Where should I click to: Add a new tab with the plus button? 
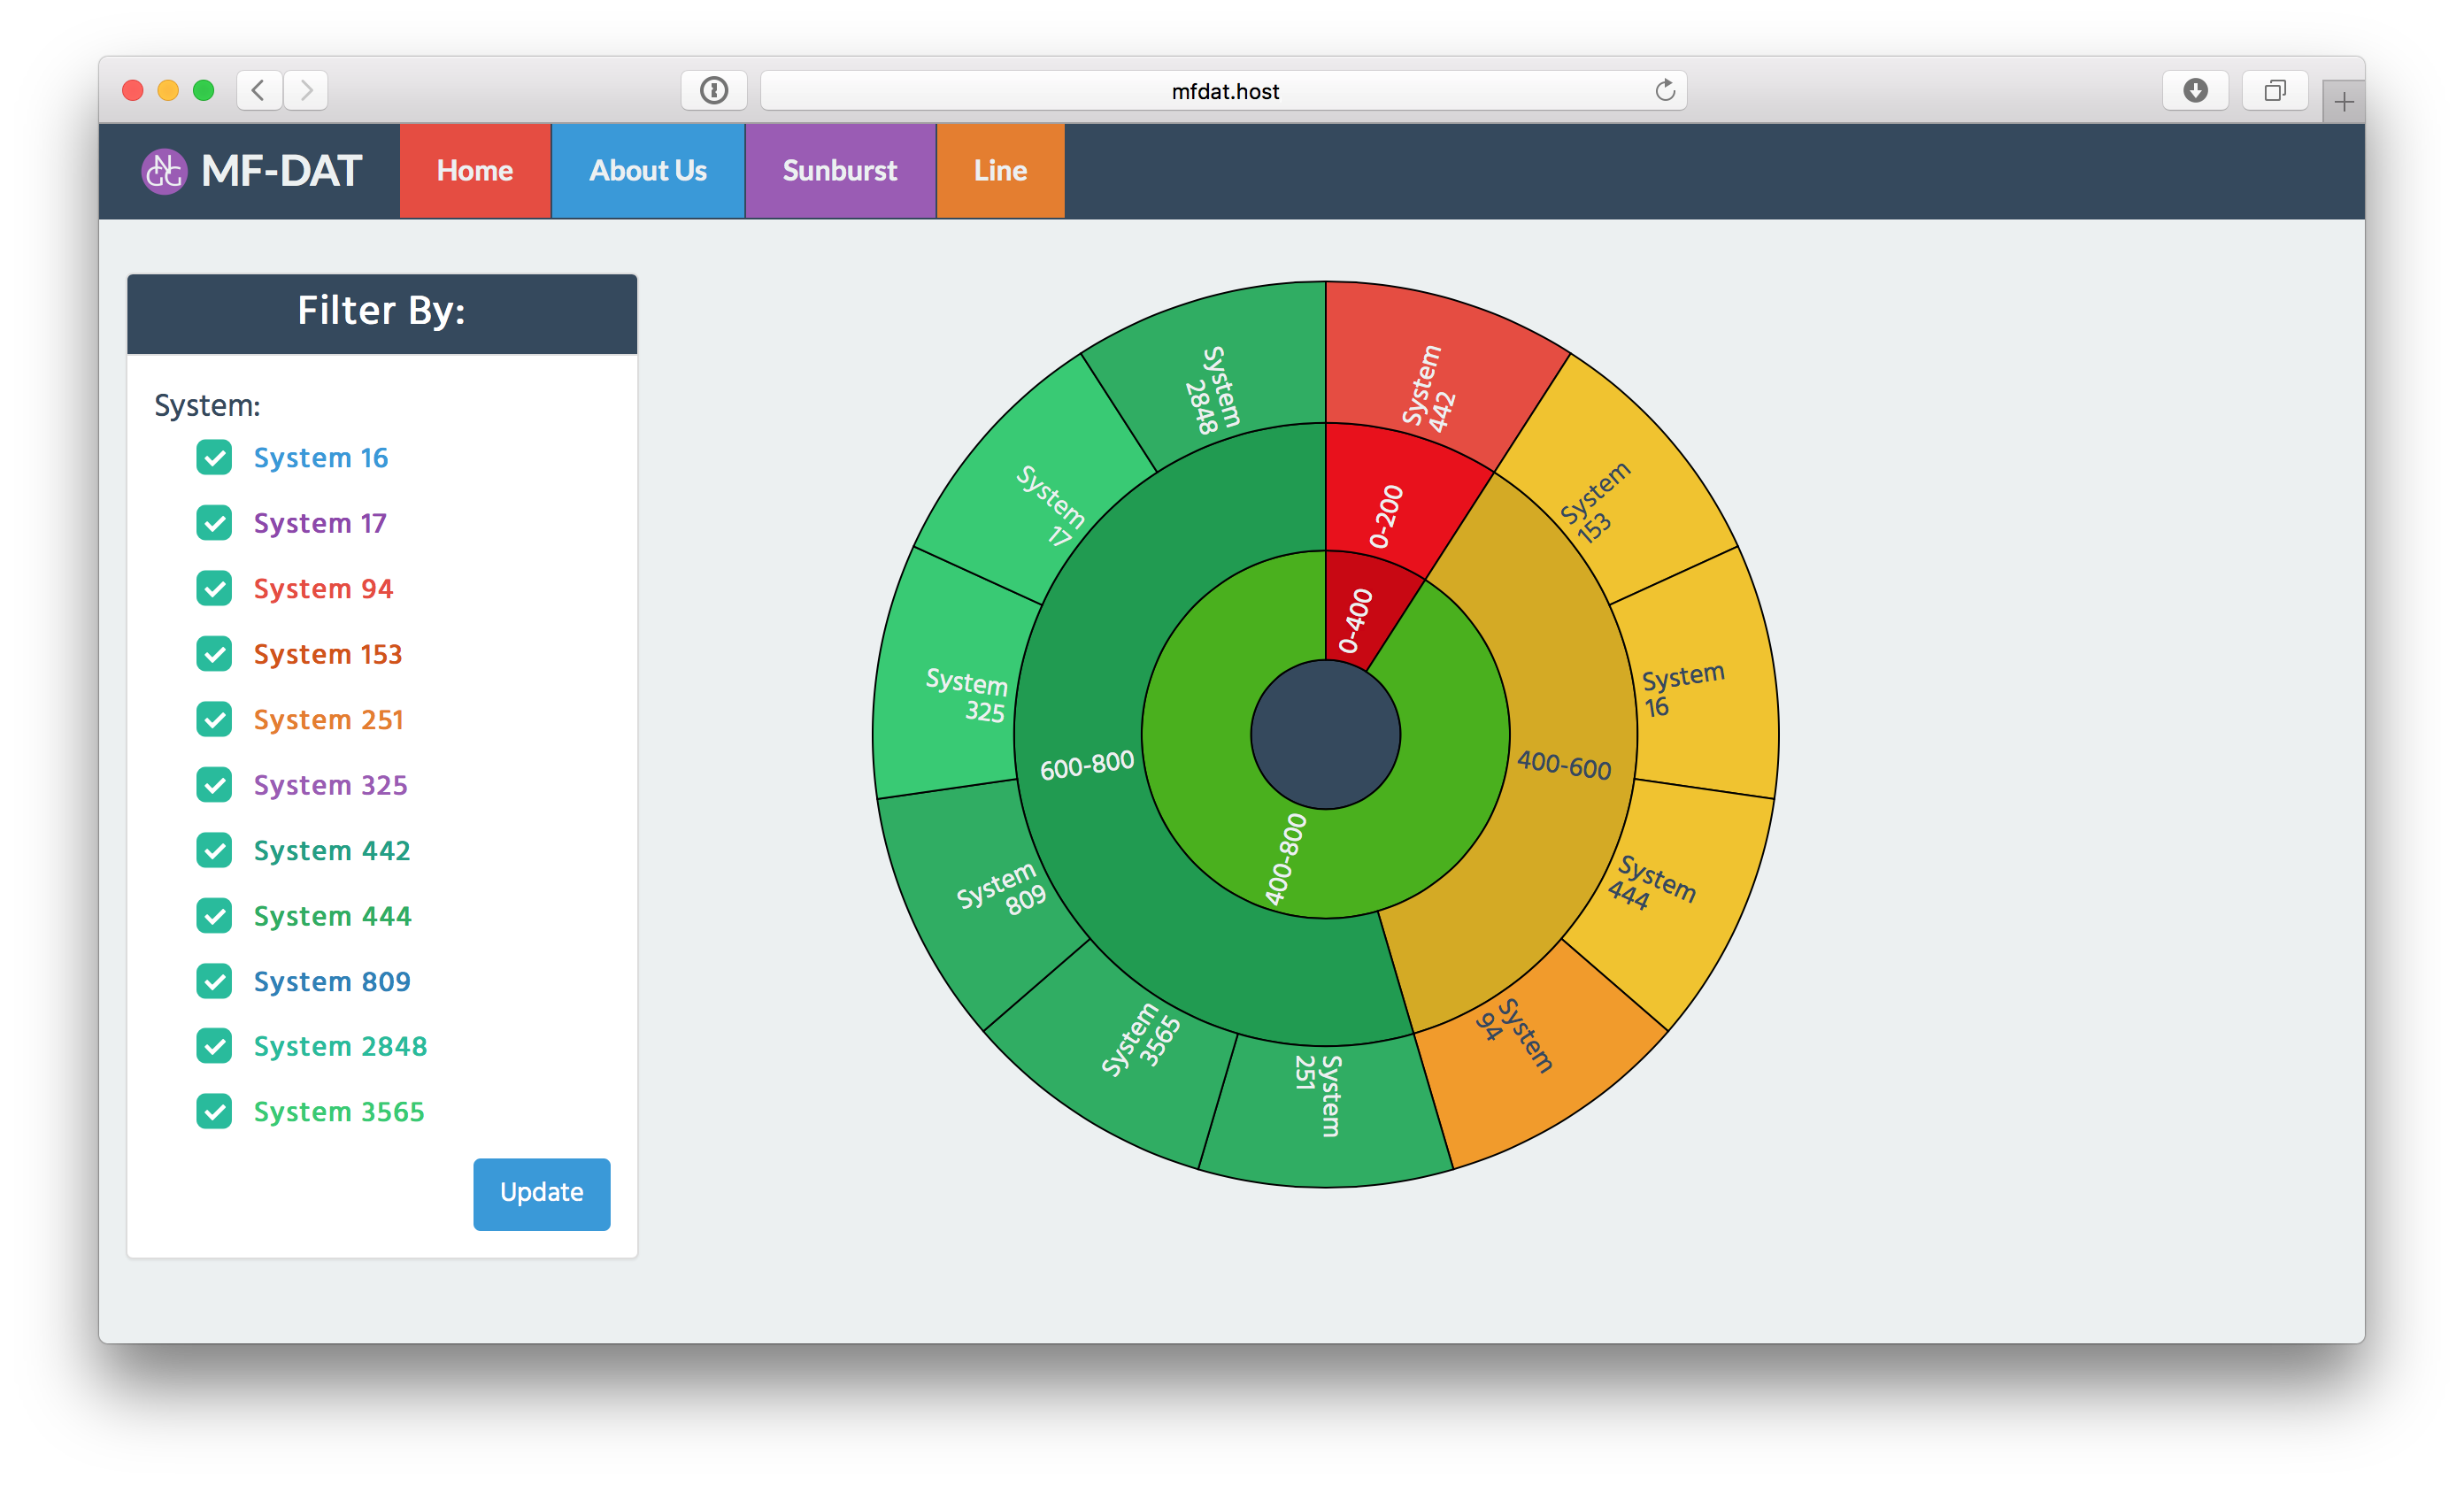click(x=2343, y=101)
